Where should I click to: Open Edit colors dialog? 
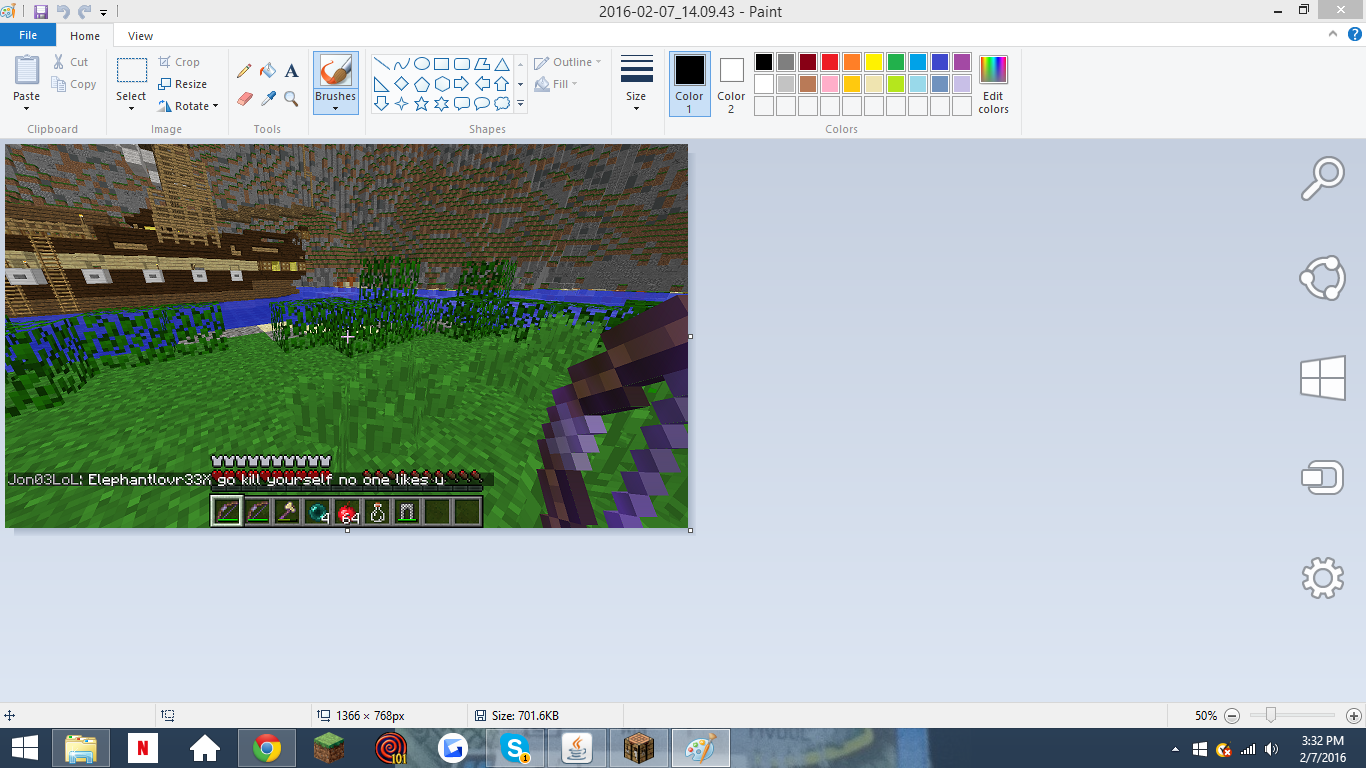click(x=993, y=85)
